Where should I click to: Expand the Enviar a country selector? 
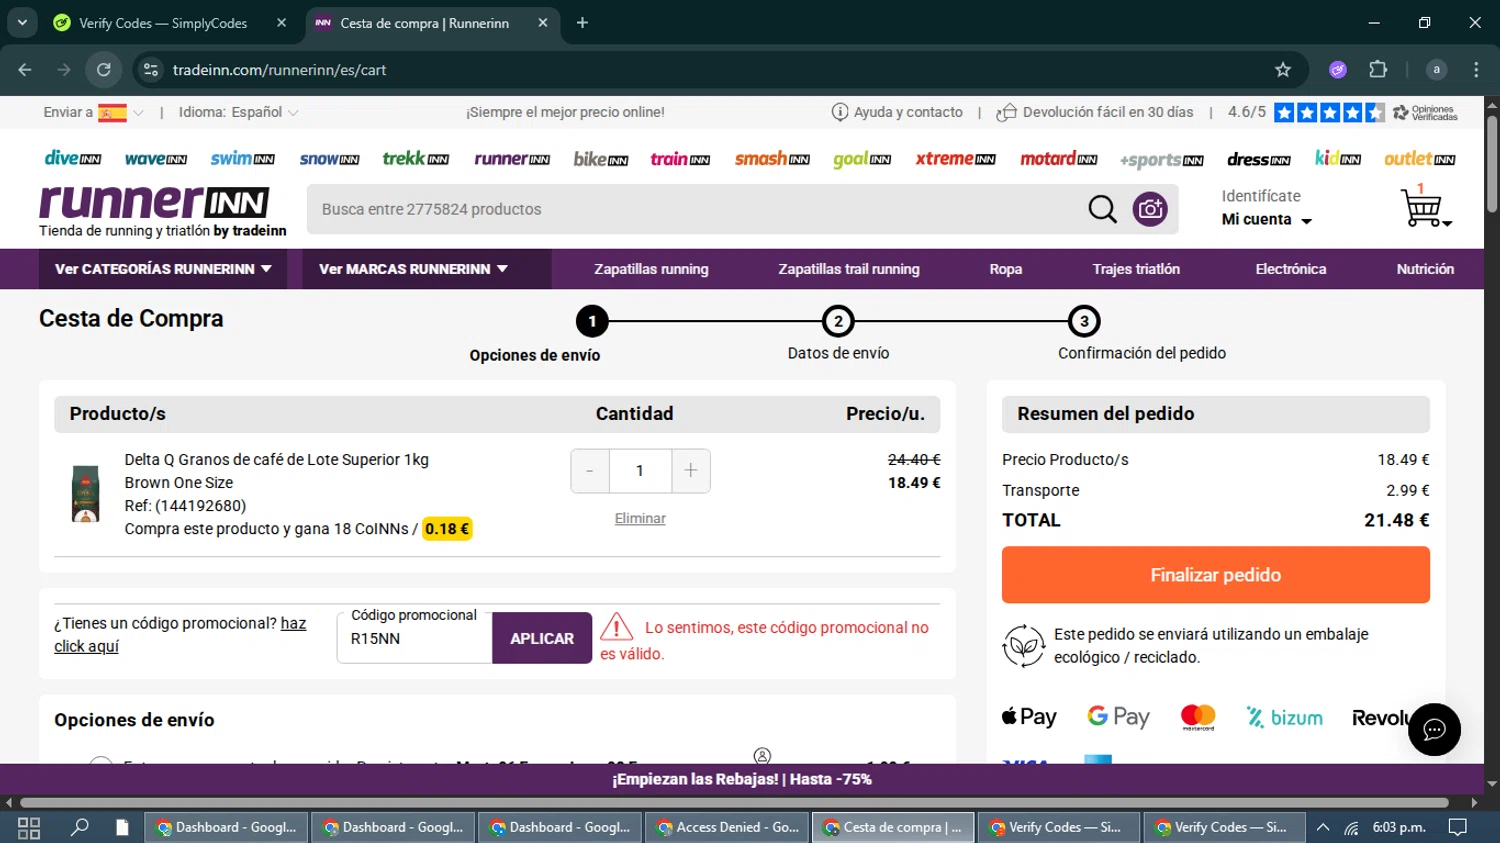[93, 112]
